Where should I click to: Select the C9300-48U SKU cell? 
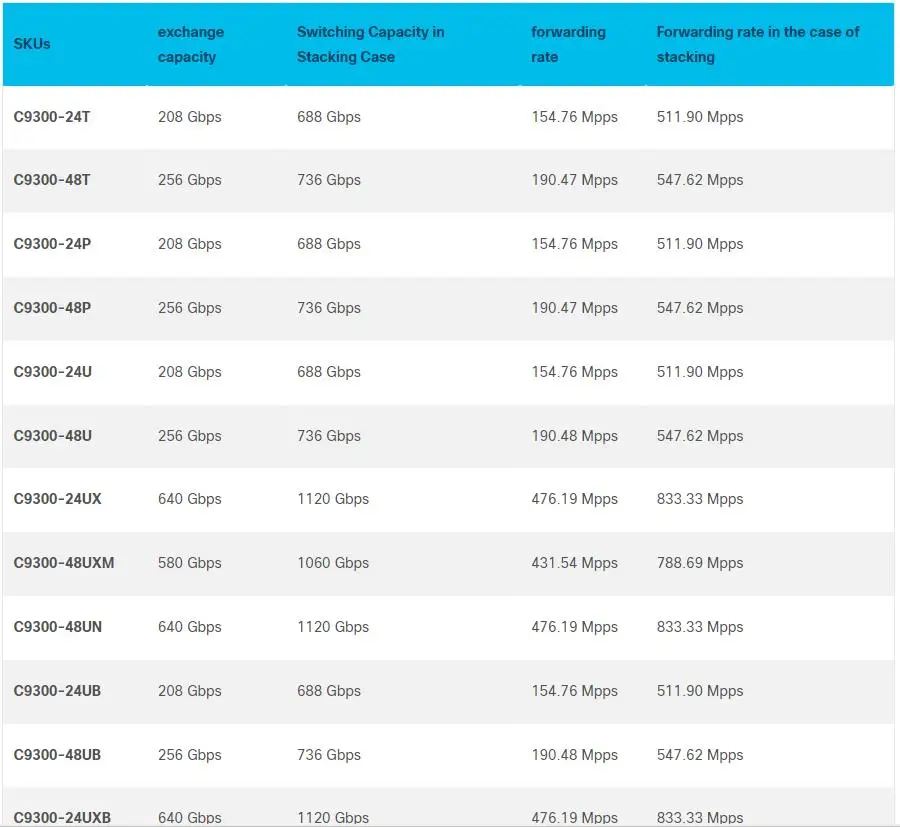pyautogui.click(x=52, y=436)
